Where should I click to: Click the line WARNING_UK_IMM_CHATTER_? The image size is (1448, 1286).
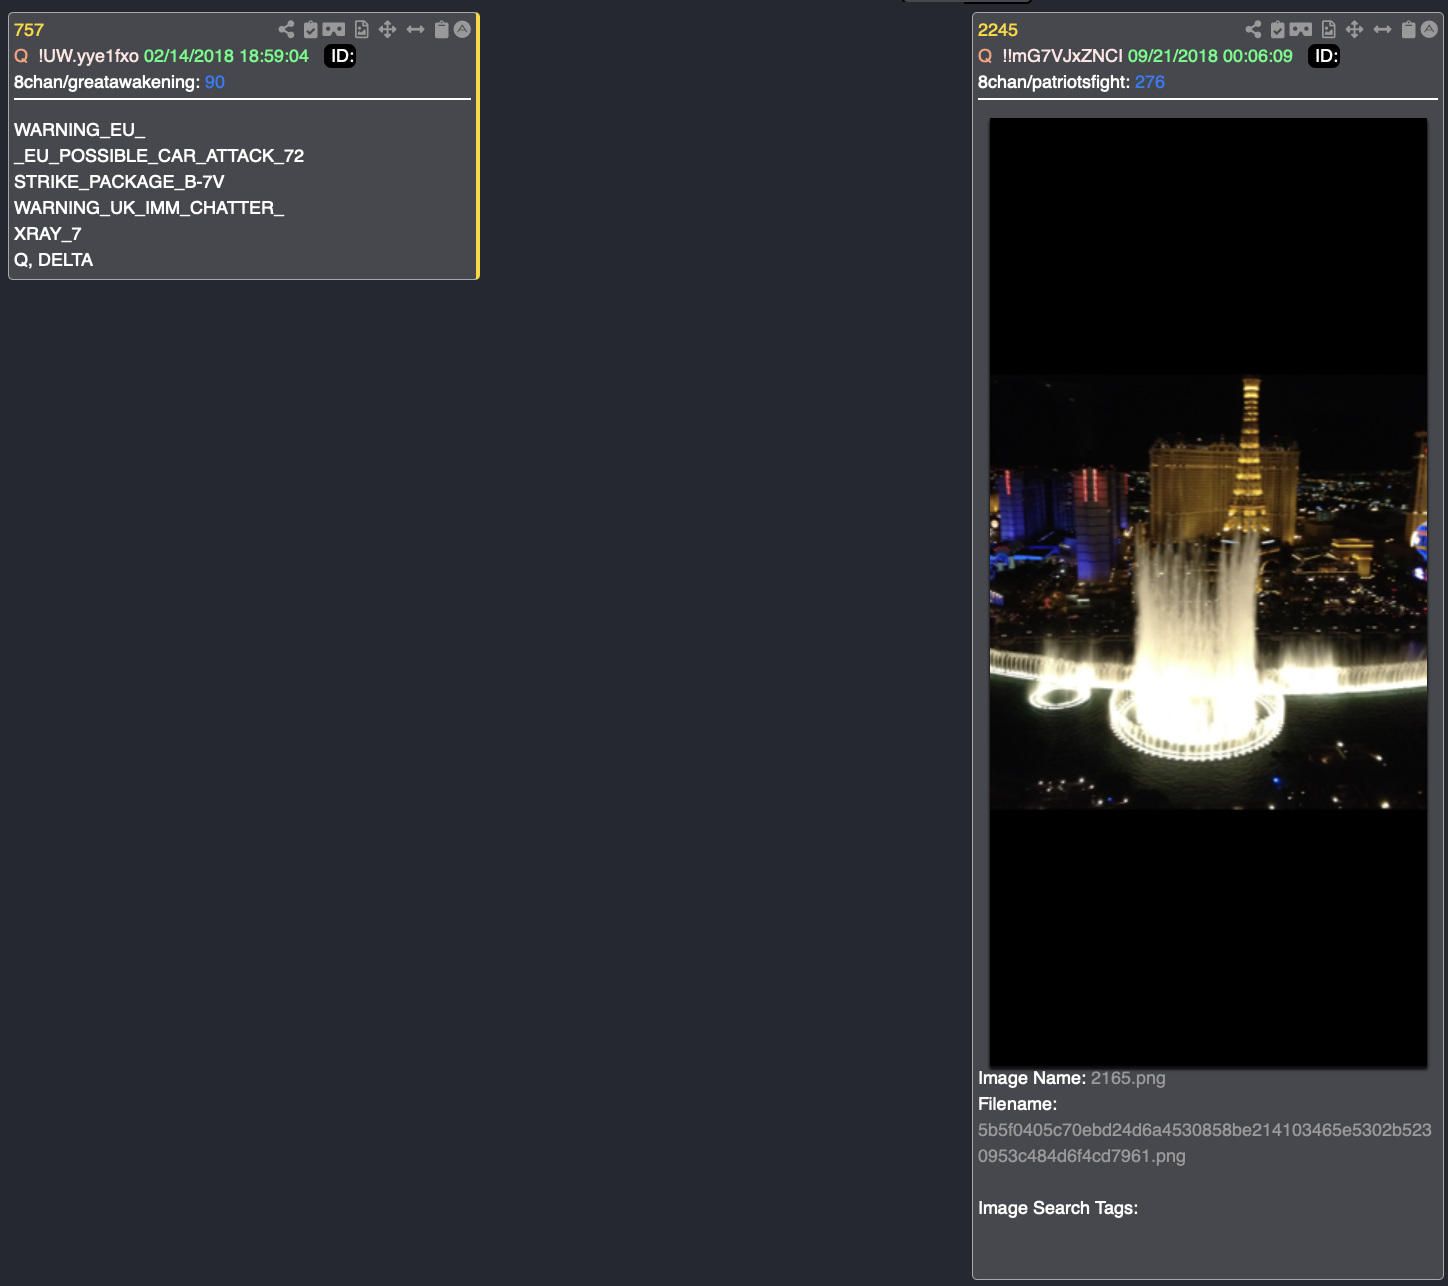point(149,208)
